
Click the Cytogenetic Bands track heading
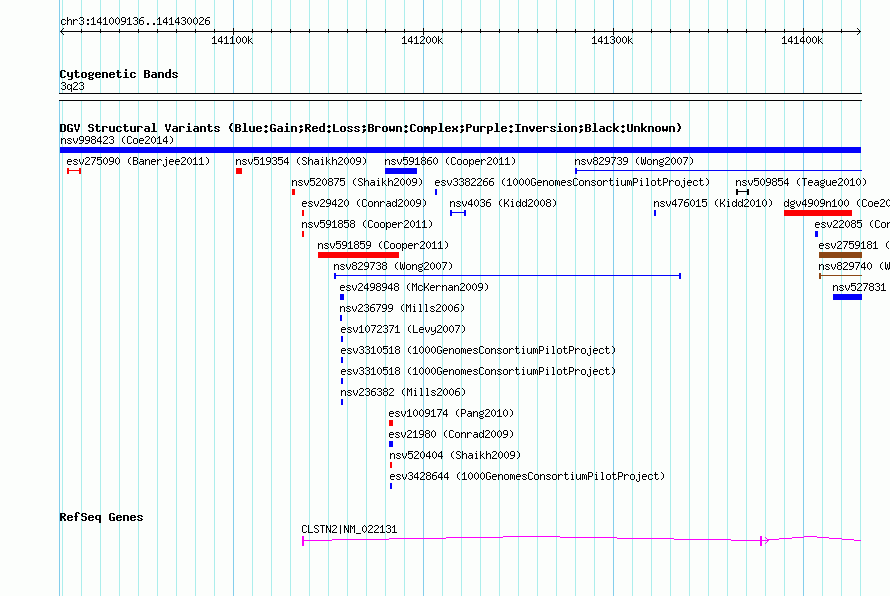pyautogui.click(x=119, y=74)
